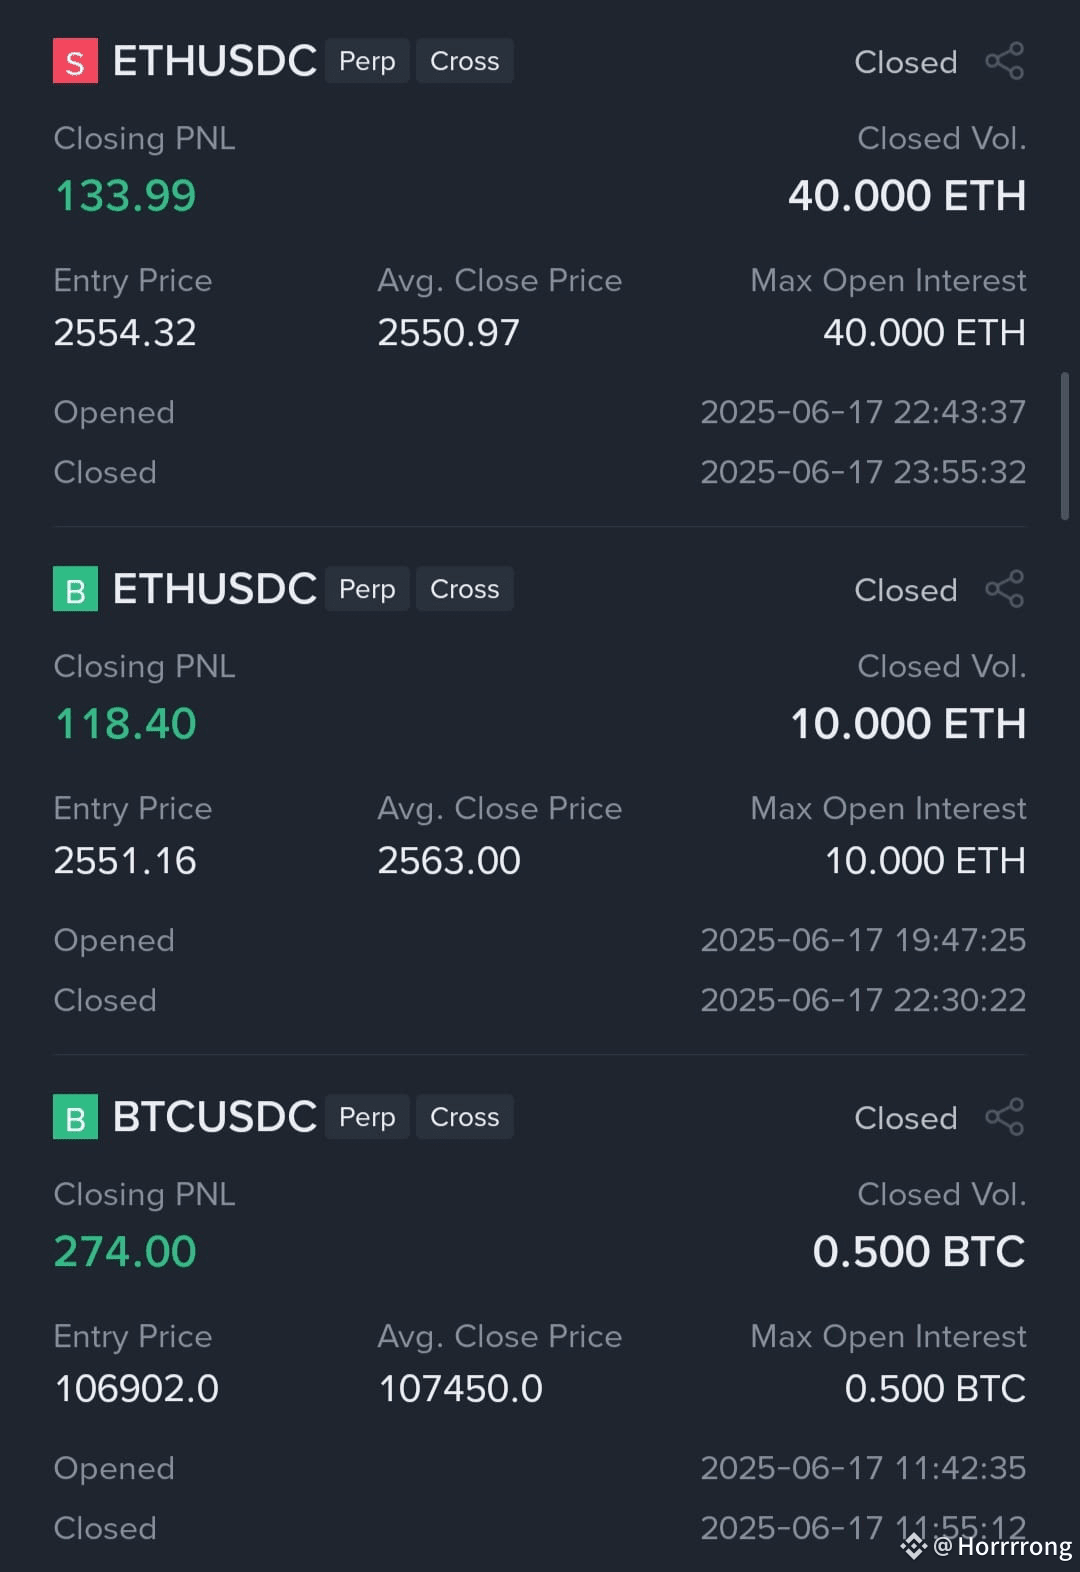The height and width of the screenshot is (1572, 1080).
Task: Click Closed status on ETHUSDC long card
Action: (906, 590)
